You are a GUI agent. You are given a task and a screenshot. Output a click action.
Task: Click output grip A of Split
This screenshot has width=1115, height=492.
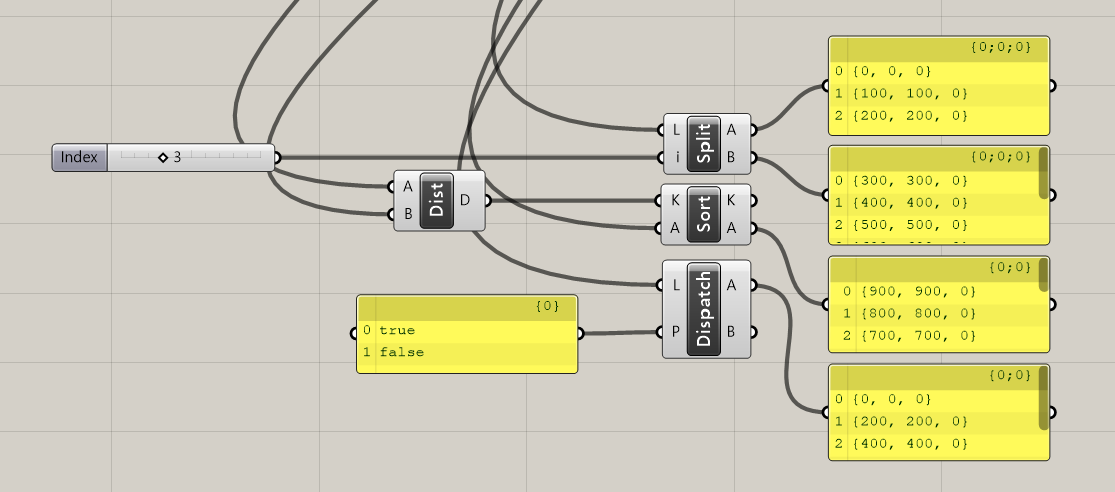click(752, 129)
